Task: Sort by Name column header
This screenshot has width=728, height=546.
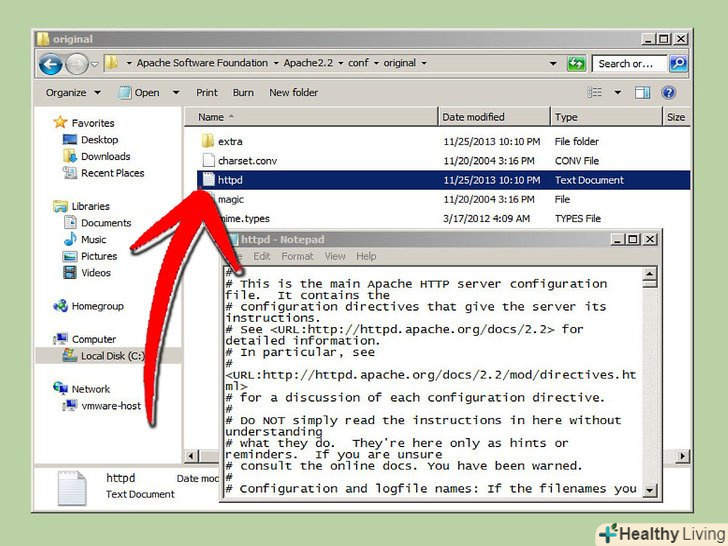Action: point(311,117)
